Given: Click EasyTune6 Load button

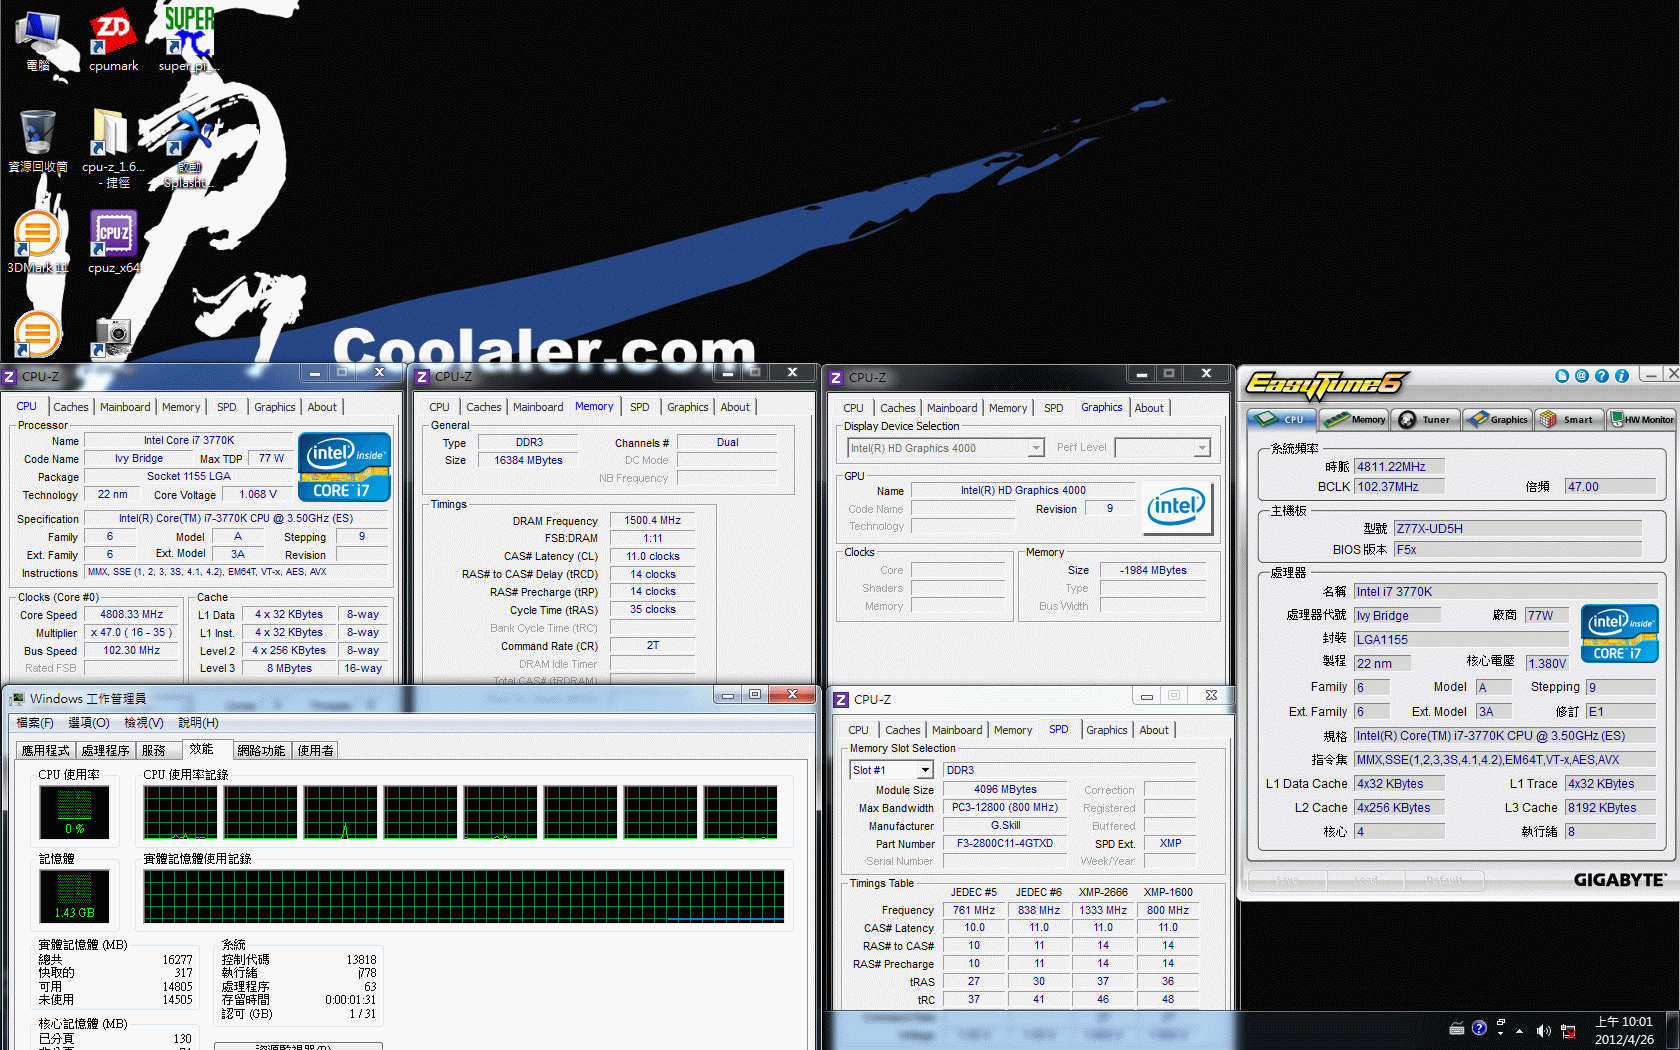Looking at the screenshot, I should pyautogui.click(x=1365, y=881).
